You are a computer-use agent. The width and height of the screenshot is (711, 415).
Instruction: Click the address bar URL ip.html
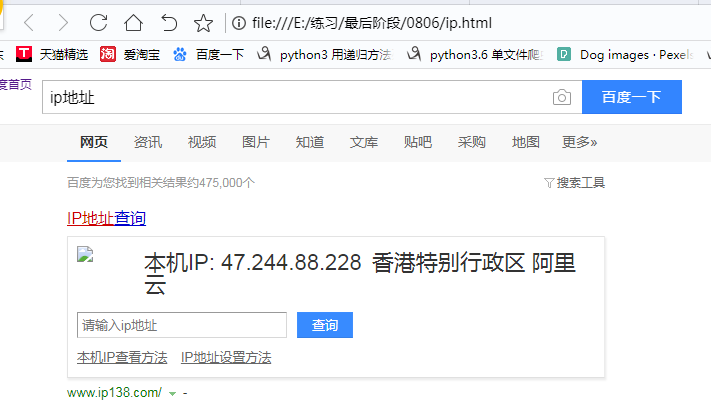(372, 23)
